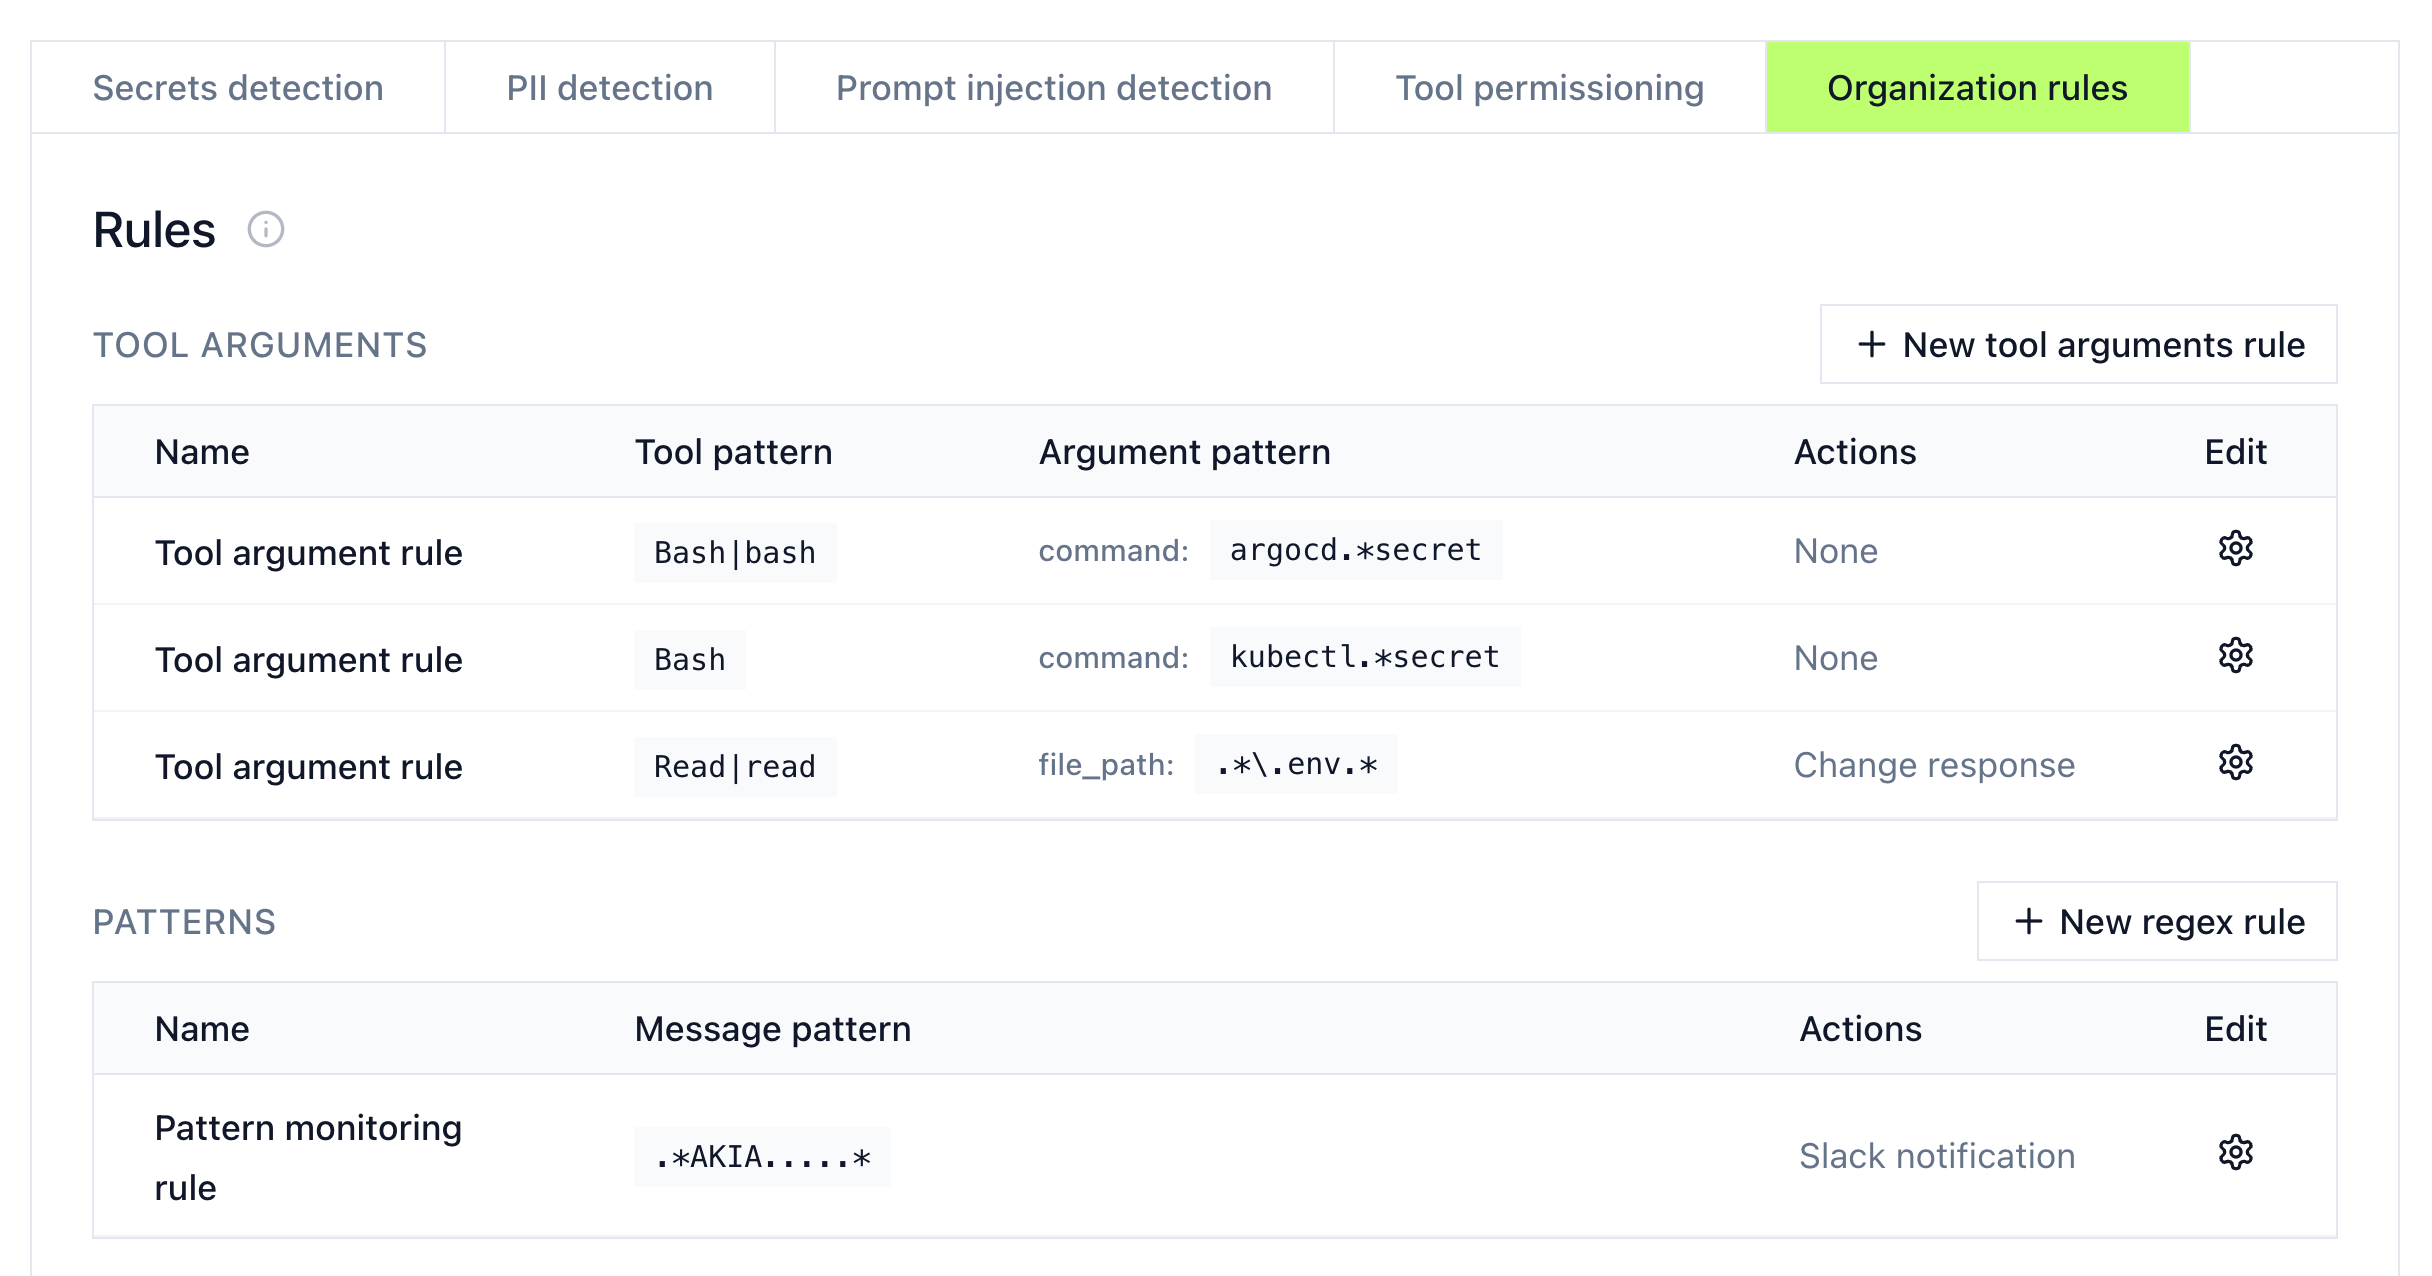Select the Tool permissioning tab

[1549, 88]
